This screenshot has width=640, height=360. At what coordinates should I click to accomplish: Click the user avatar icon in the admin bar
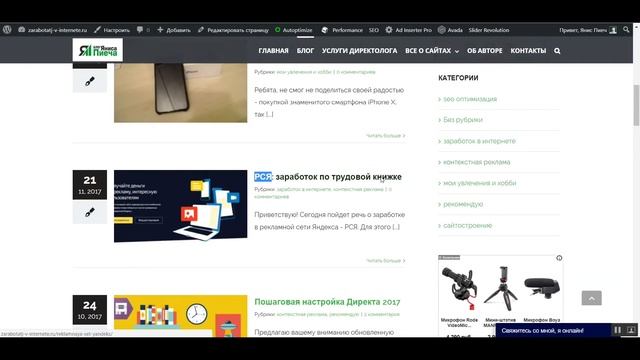click(x=613, y=30)
